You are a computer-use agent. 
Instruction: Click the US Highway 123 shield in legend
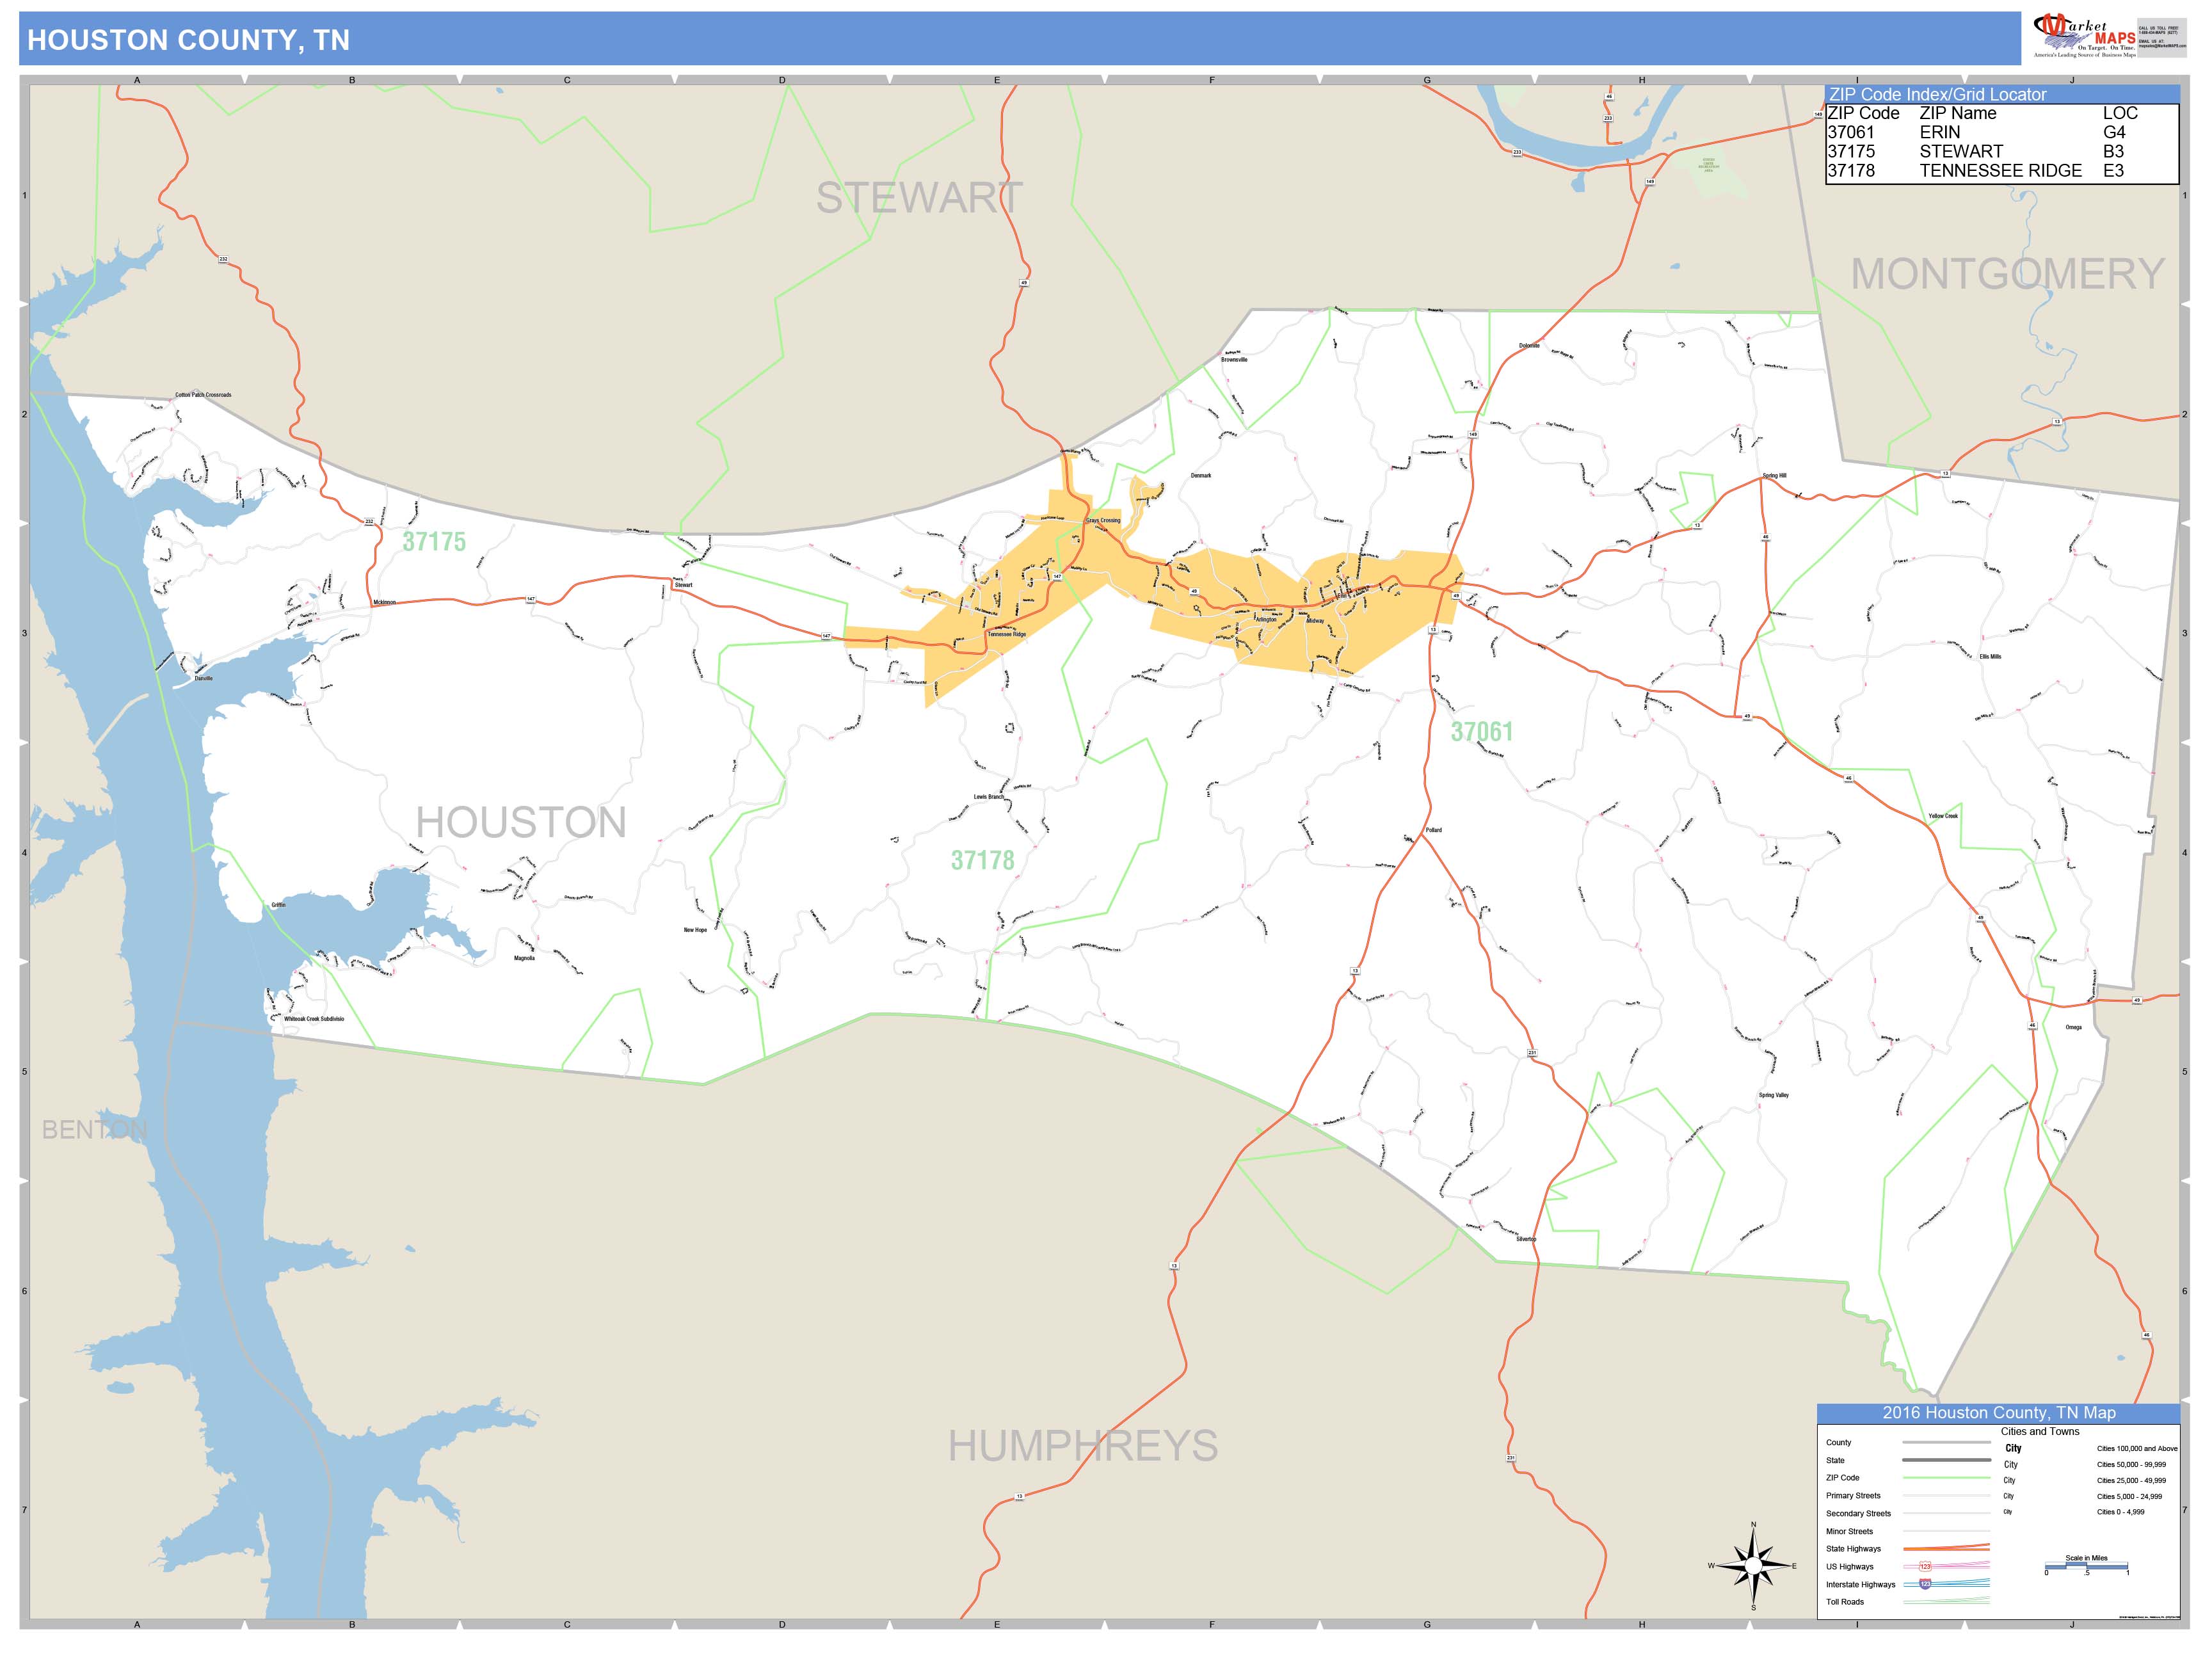(x=1925, y=1566)
